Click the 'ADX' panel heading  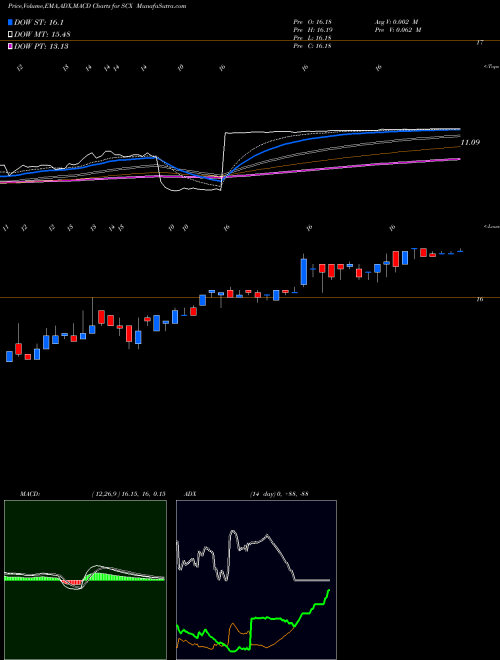(x=190, y=494)
